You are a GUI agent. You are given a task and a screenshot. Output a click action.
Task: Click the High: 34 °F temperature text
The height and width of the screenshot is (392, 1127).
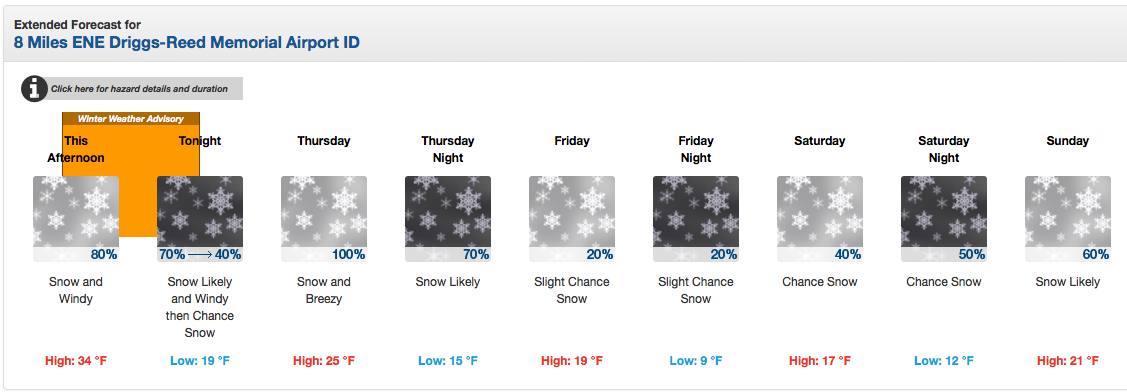76,360
